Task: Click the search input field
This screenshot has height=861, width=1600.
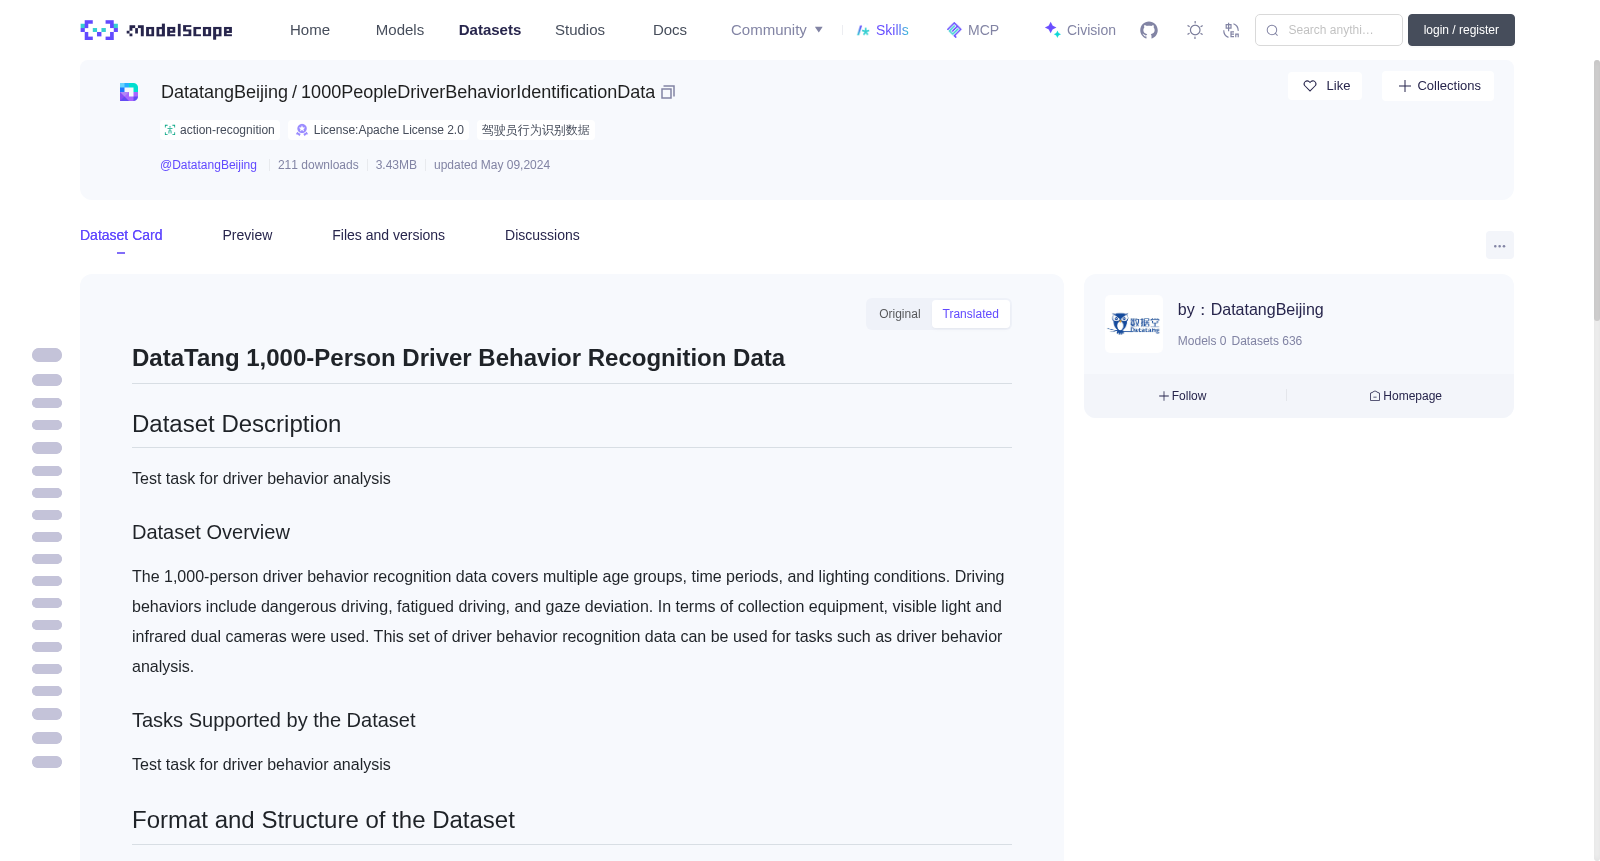Action: [1329, 30]
